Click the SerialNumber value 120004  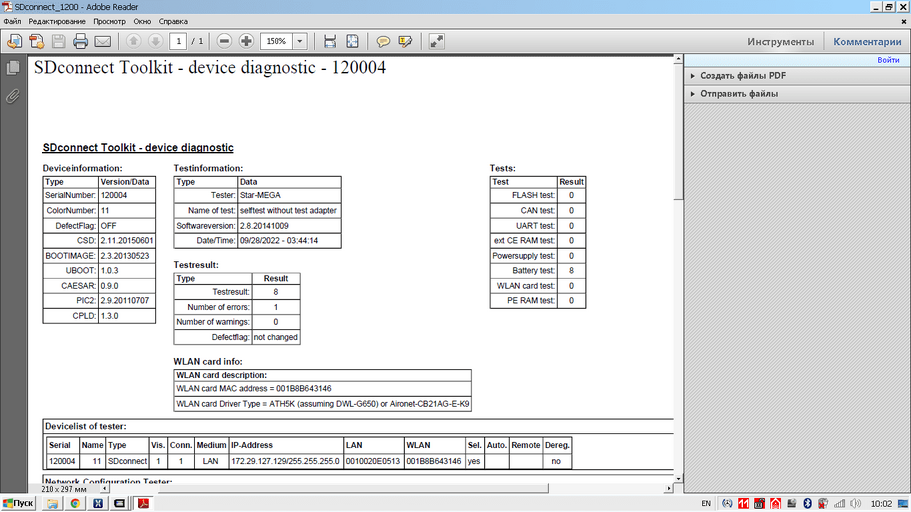tap(114, 195)
